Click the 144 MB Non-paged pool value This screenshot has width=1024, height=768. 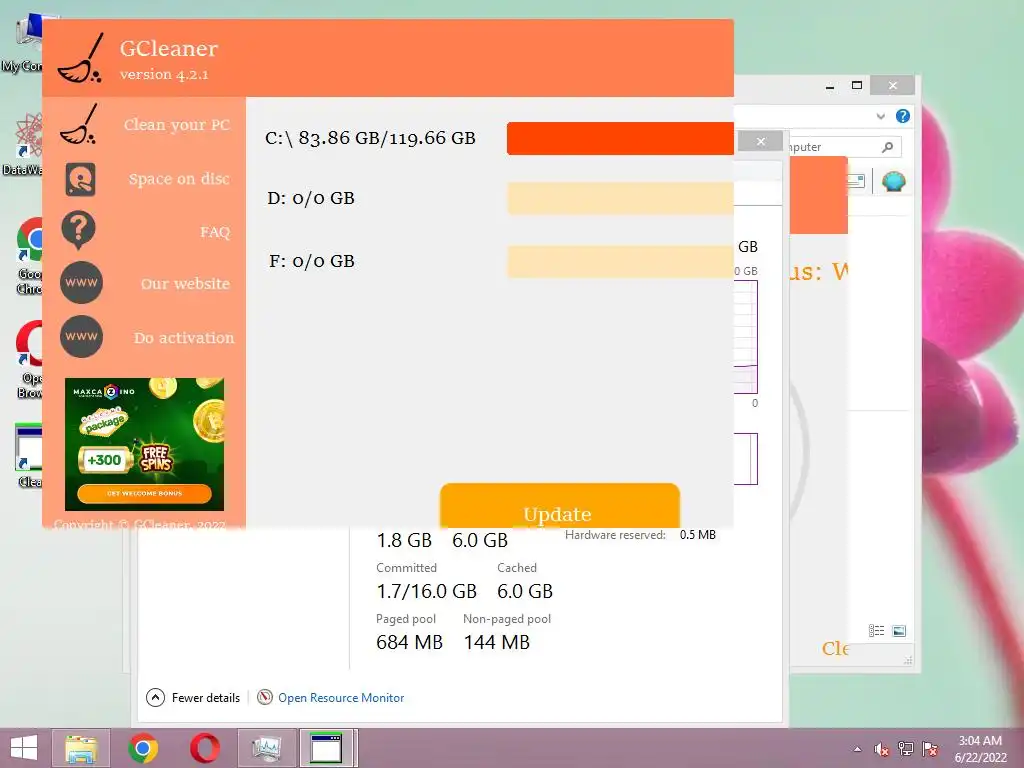click(x=497, y=643)
